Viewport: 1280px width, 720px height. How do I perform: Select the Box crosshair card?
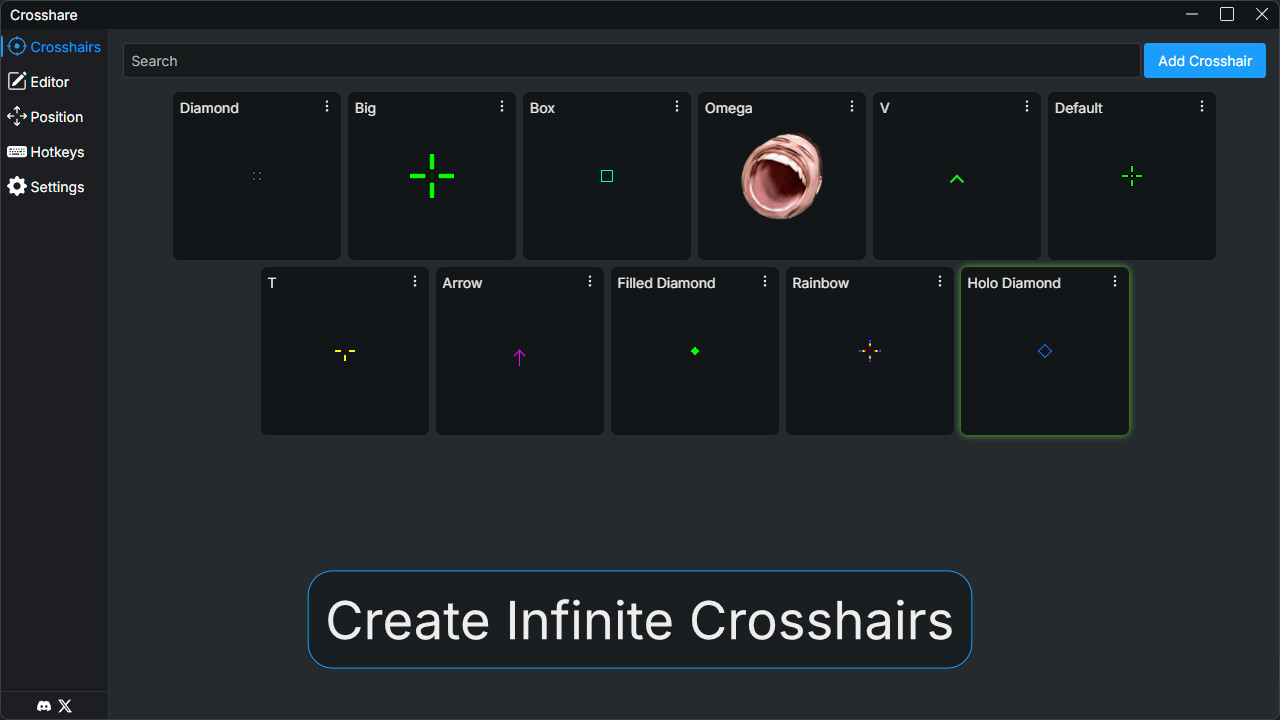click(607, 177)
